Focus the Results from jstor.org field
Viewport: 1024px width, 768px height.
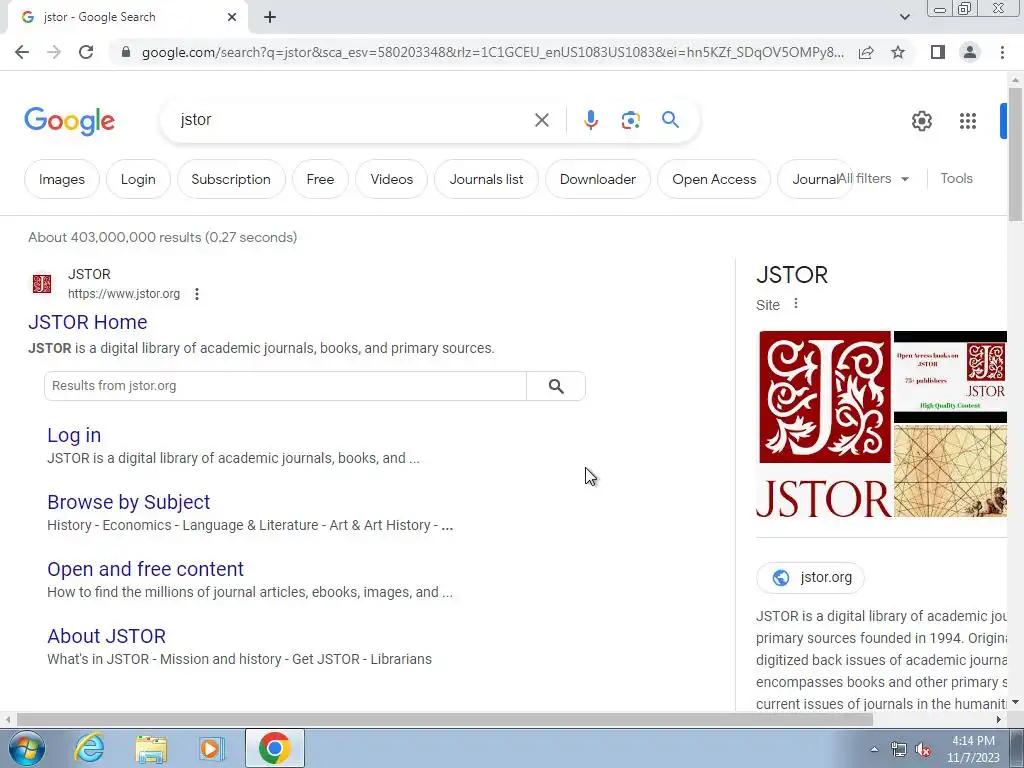[285, 386]
